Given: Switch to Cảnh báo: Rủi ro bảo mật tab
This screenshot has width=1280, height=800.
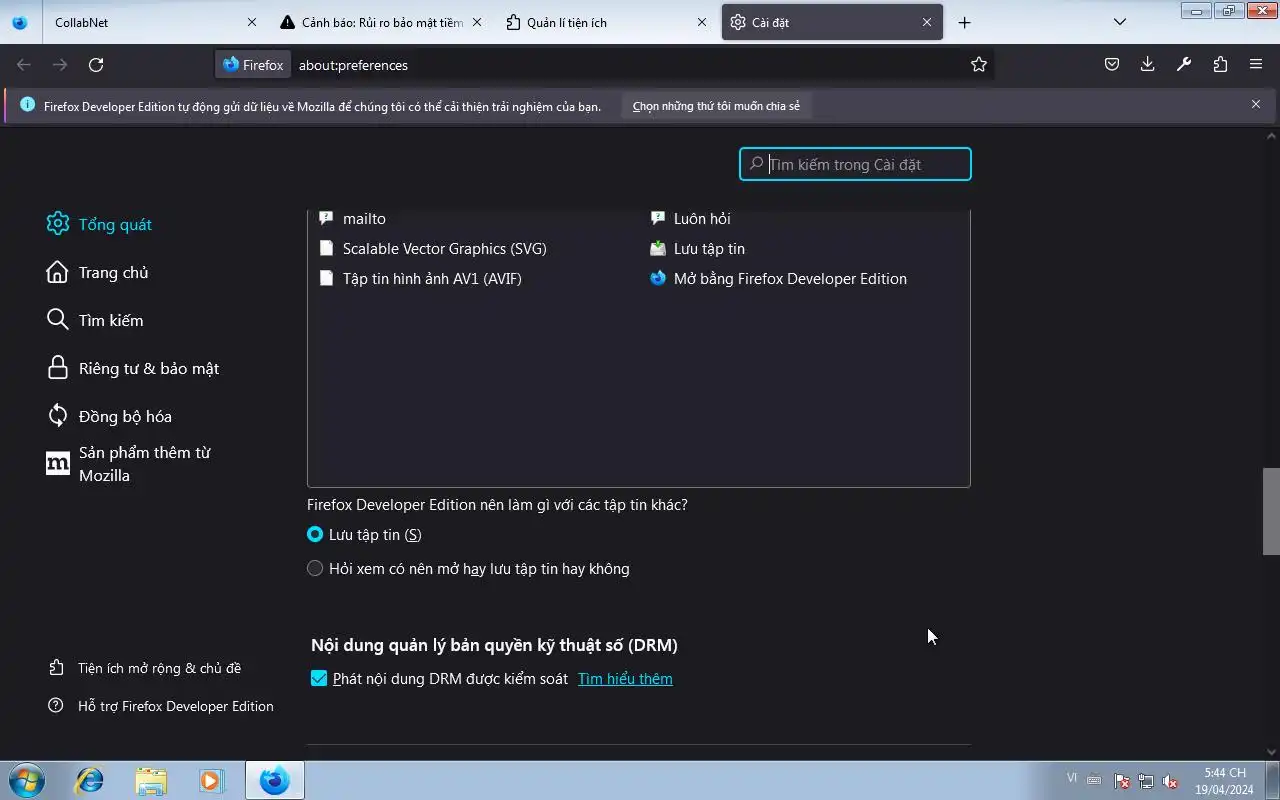Looking at the screenshot, I should point(381,22).
